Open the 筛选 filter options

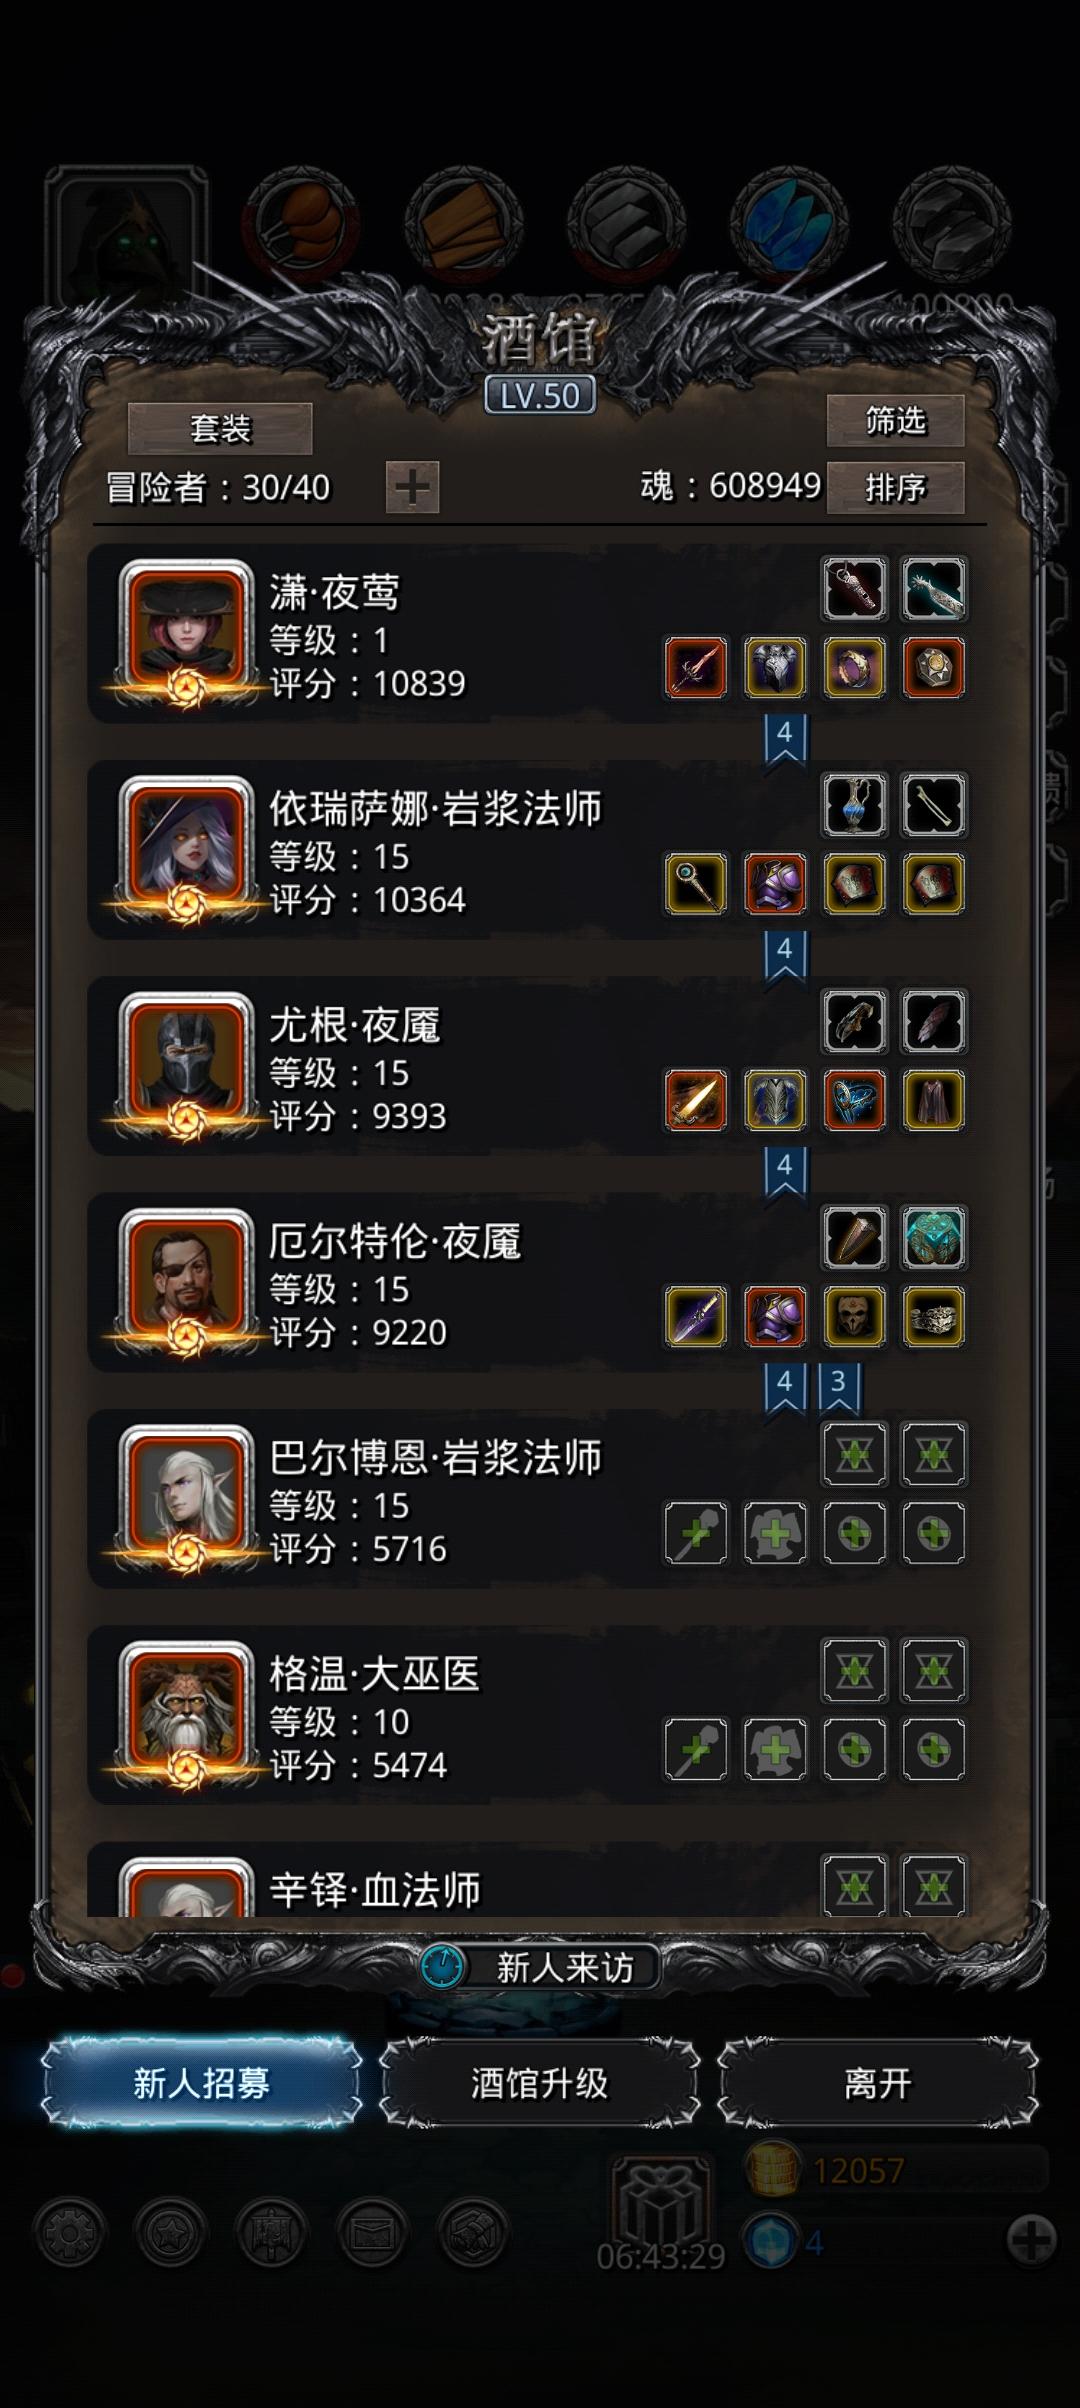[x=895, y=421]
